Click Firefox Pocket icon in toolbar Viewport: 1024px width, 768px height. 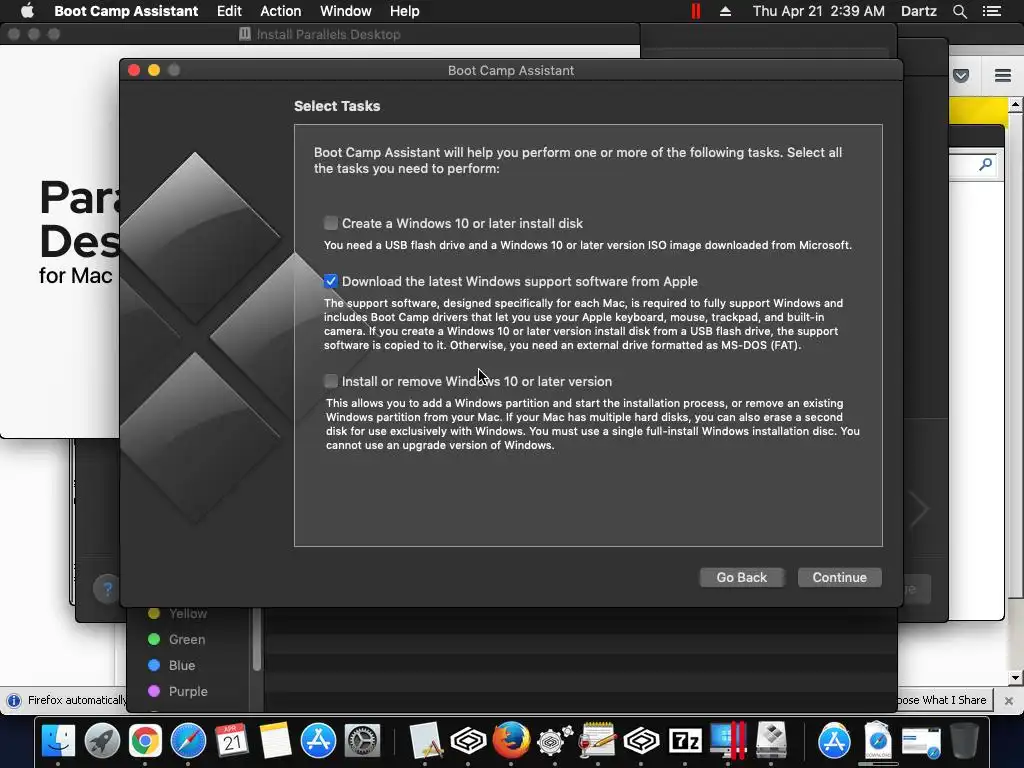point(961,76)
